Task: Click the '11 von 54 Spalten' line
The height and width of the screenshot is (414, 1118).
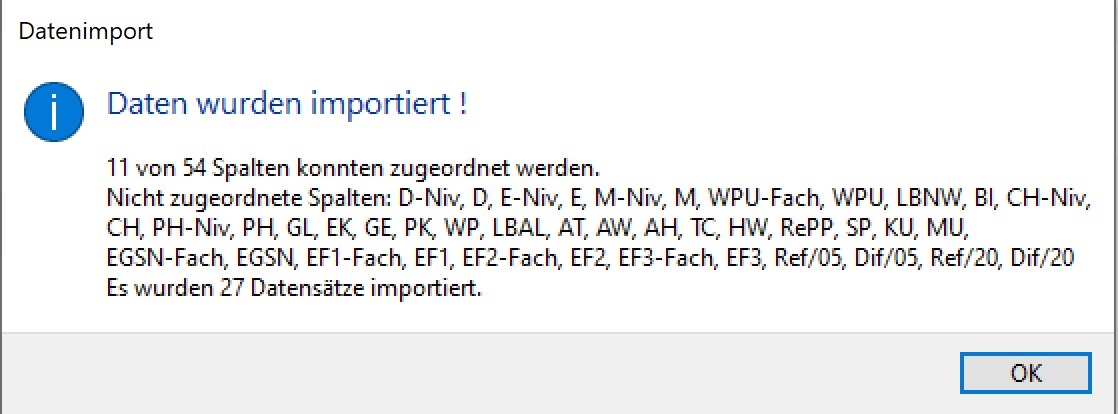Action: [354, 170]
